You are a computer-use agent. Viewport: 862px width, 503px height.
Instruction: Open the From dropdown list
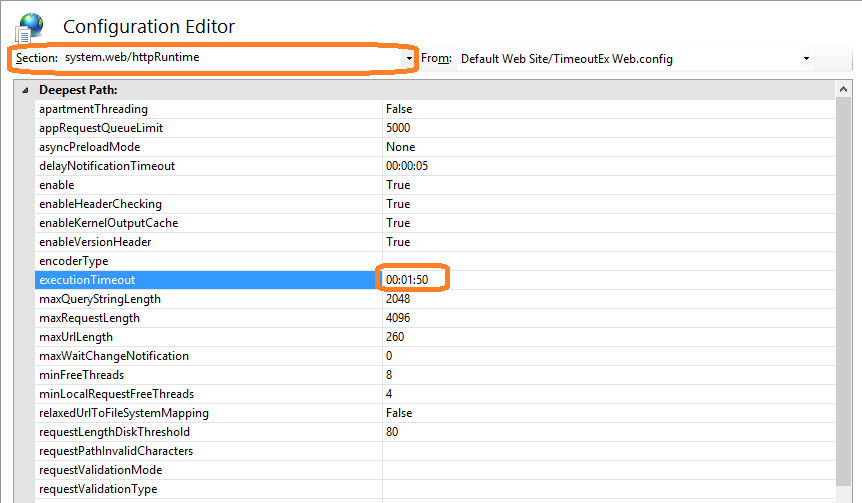(806, 59)
